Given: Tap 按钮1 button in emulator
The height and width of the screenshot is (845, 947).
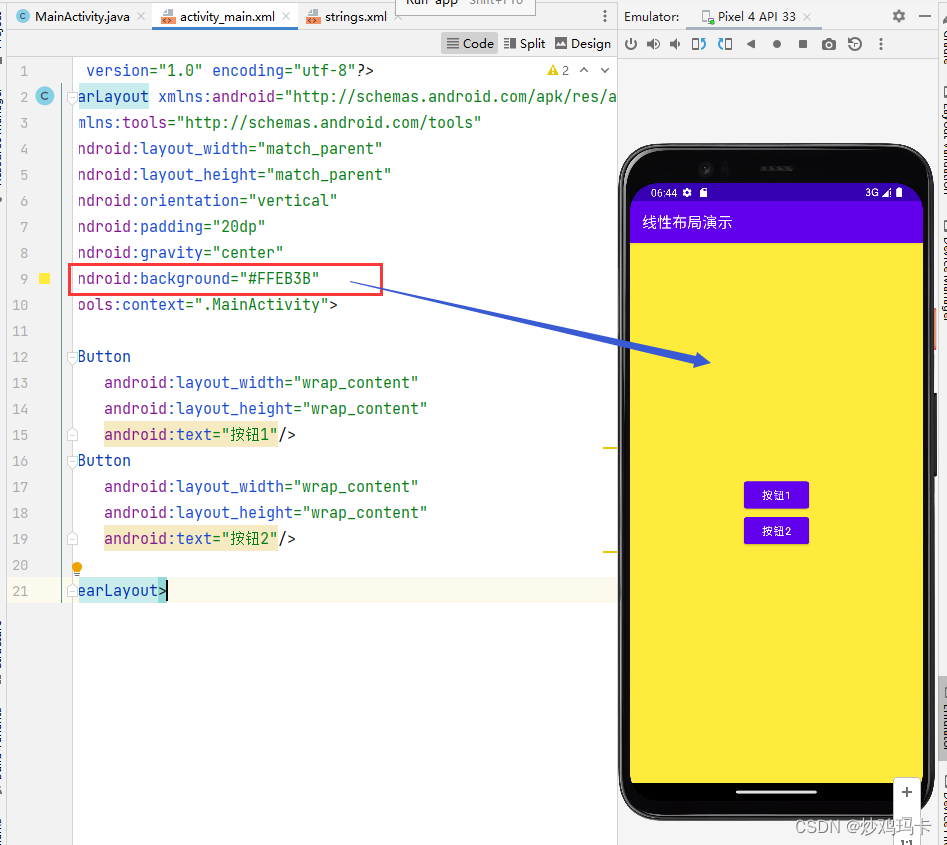Looking at the screenshot, I should (776, 495).
